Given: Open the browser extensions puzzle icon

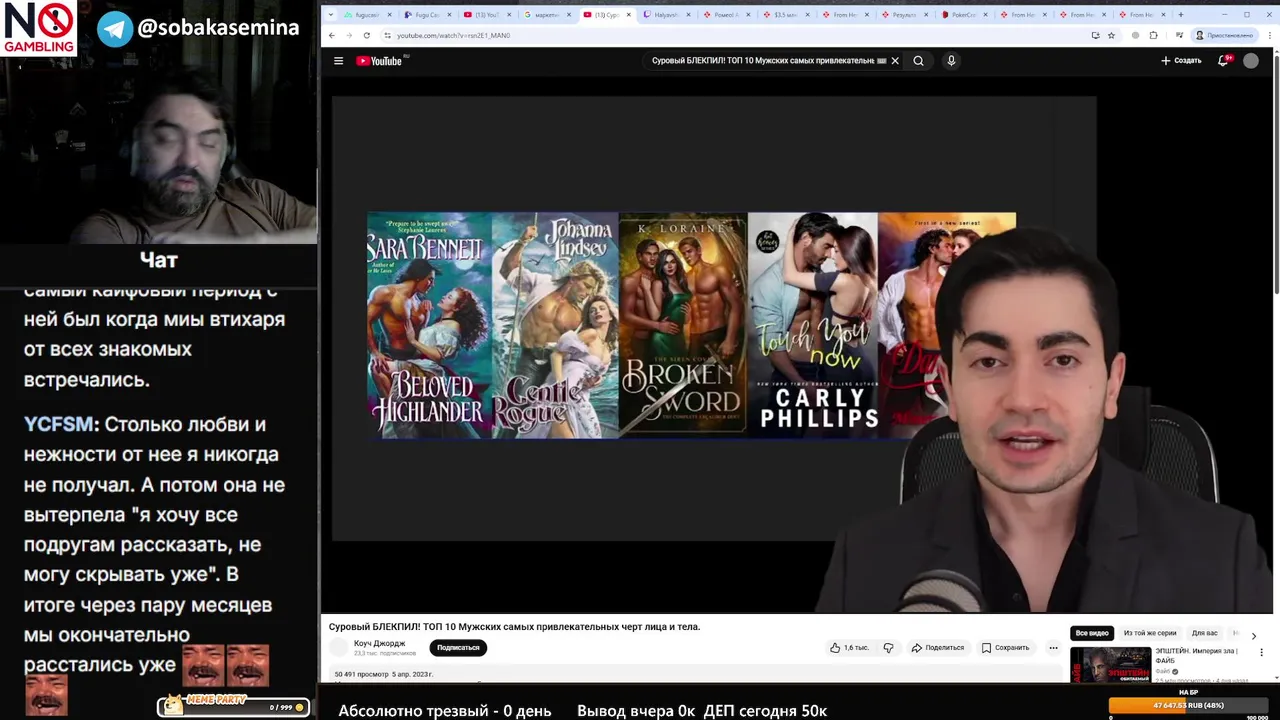Looking at the screenshot, I should coord(1153,35).
